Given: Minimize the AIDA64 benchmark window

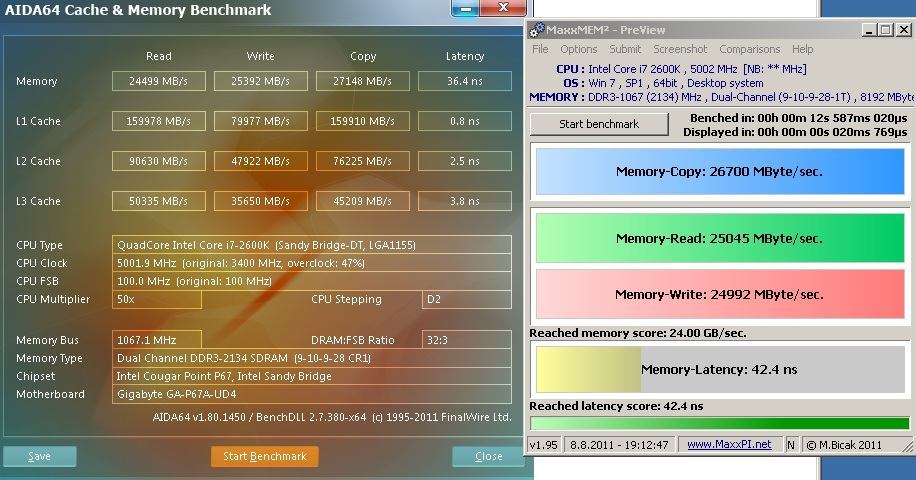Looking at the screenshot, I should 466,8.
